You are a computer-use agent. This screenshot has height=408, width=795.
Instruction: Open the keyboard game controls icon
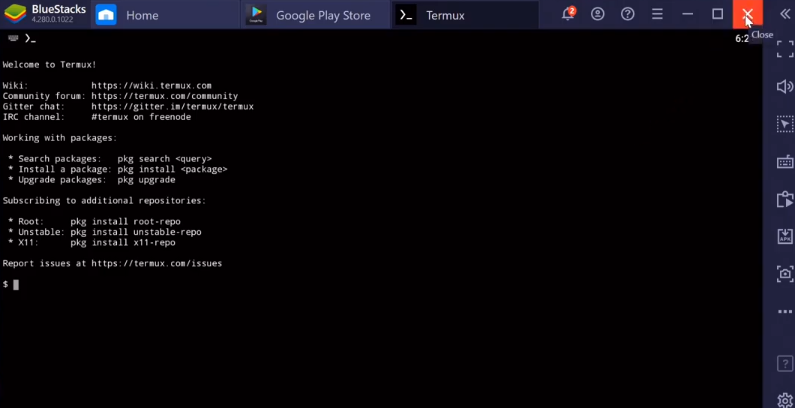(785, 162)
